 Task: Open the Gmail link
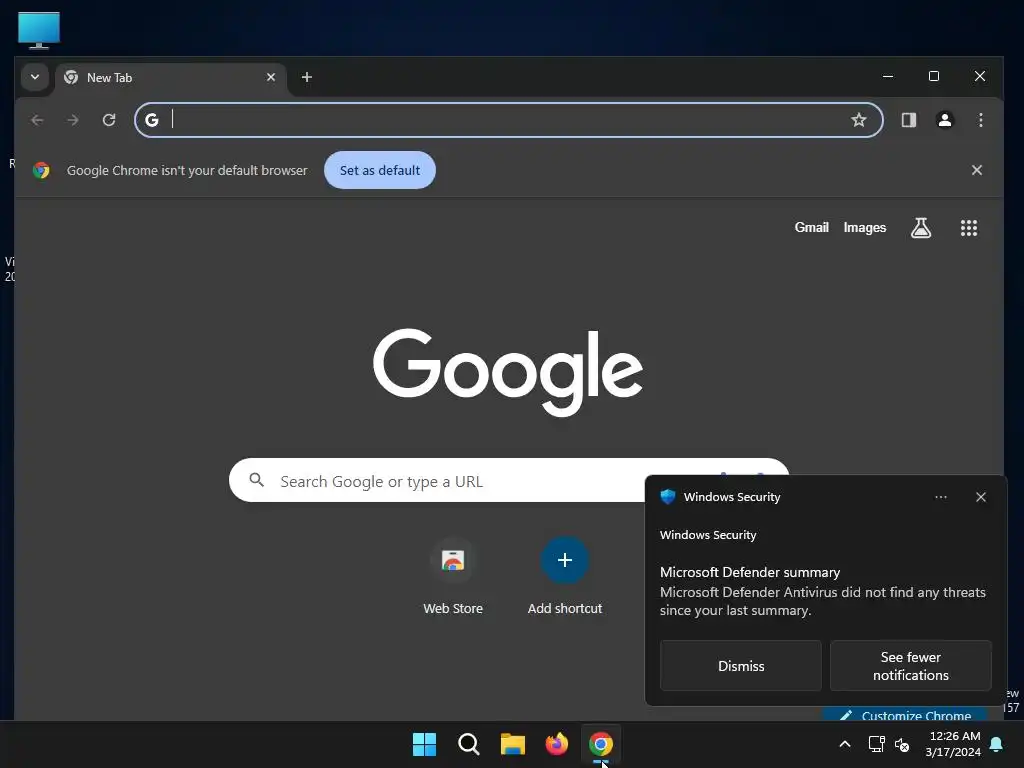click(x=811, y=227)
